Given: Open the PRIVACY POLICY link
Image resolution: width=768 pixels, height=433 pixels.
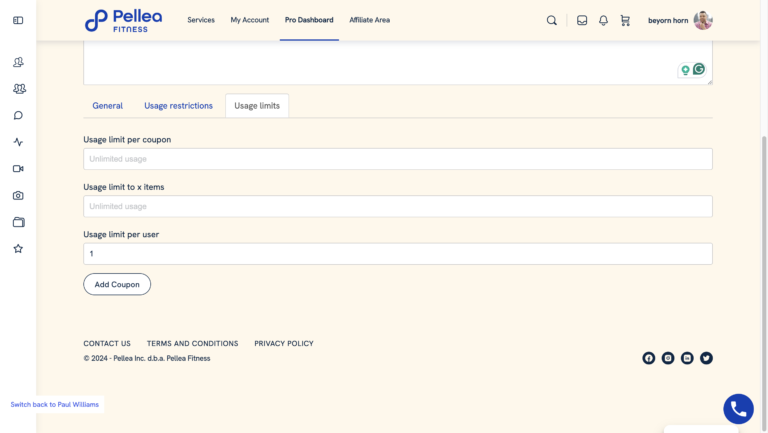Looking at the screenshot, I should (284, 343).
